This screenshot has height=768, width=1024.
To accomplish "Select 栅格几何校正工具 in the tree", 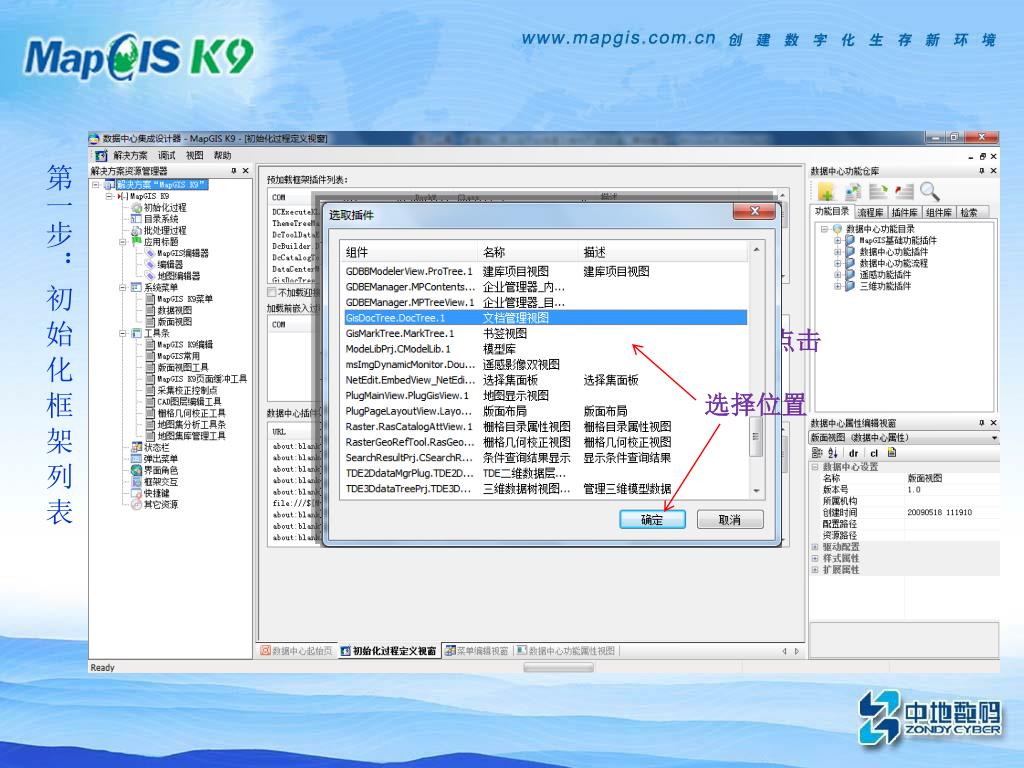I will click(x=191, y=413).
